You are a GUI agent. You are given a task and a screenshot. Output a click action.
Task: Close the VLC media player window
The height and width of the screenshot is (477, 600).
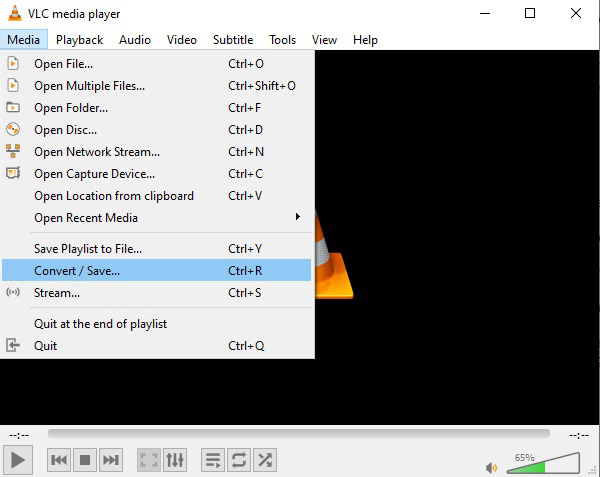pyautogui.click(x=576, y=13)
